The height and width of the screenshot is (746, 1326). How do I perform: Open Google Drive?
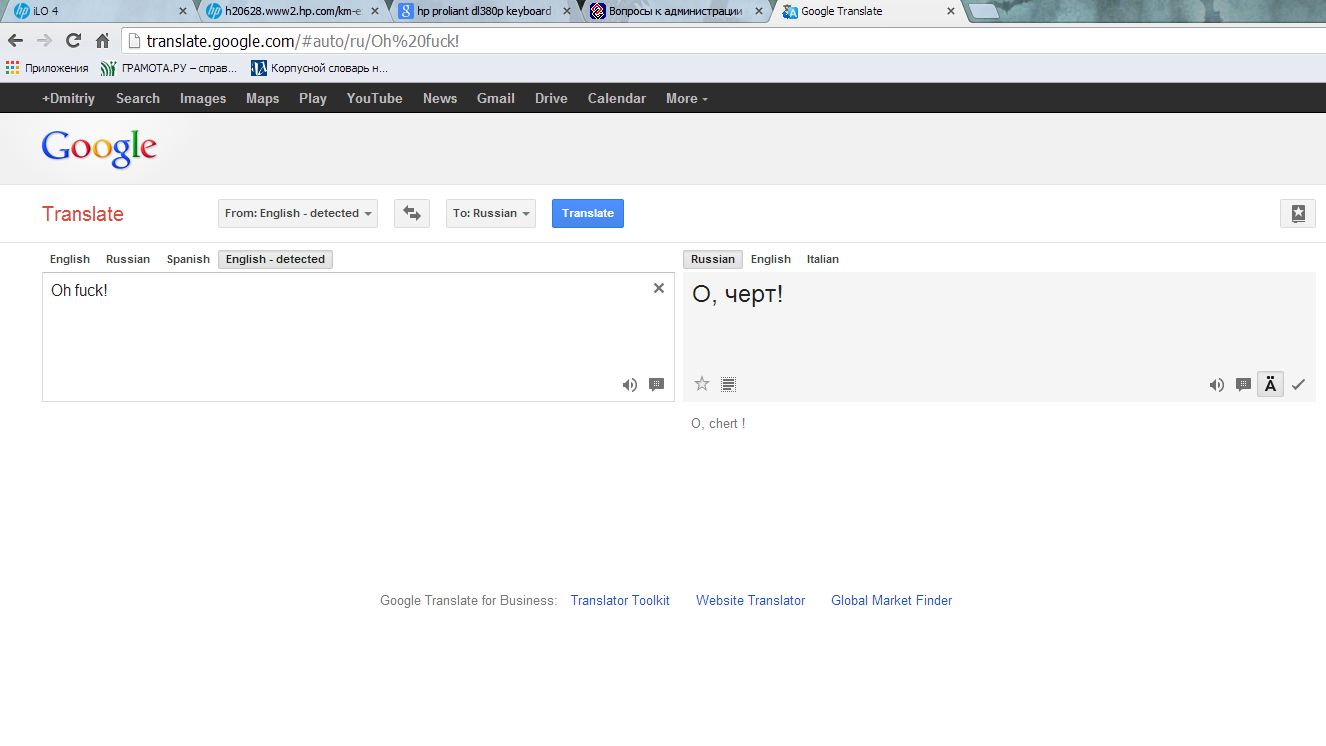click(551, 98)
